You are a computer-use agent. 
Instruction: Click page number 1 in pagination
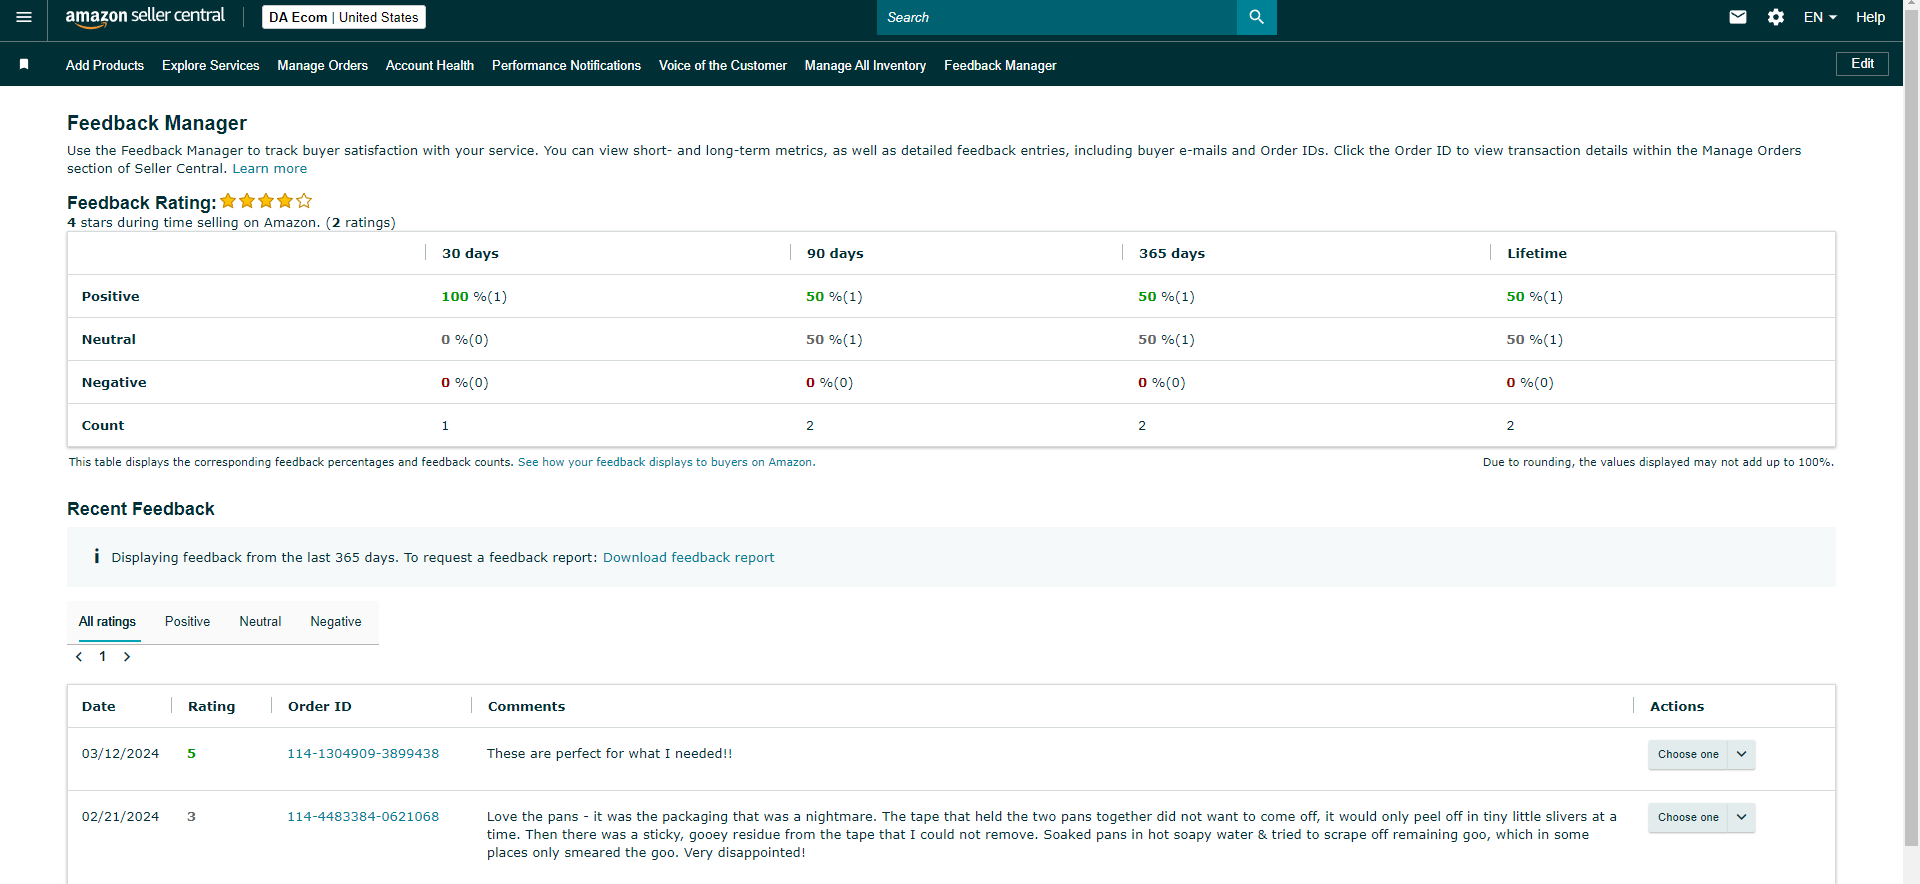102,657
